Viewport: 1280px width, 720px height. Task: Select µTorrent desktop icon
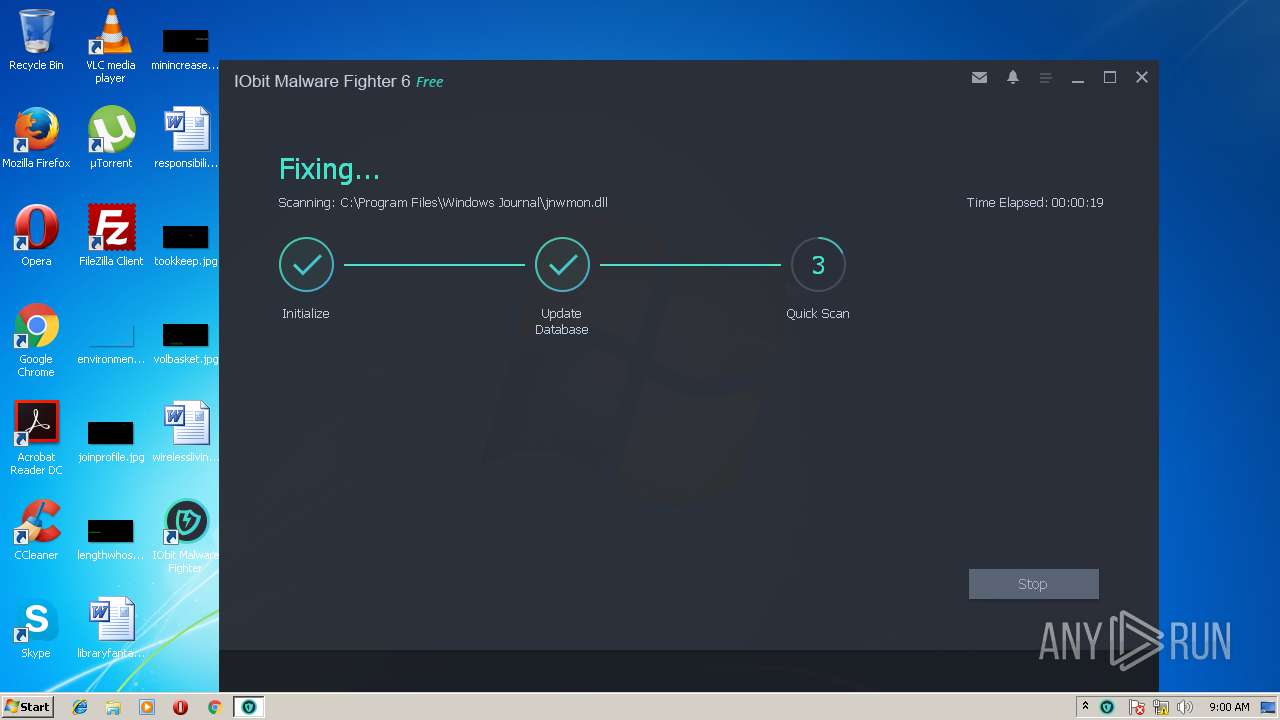110,138
